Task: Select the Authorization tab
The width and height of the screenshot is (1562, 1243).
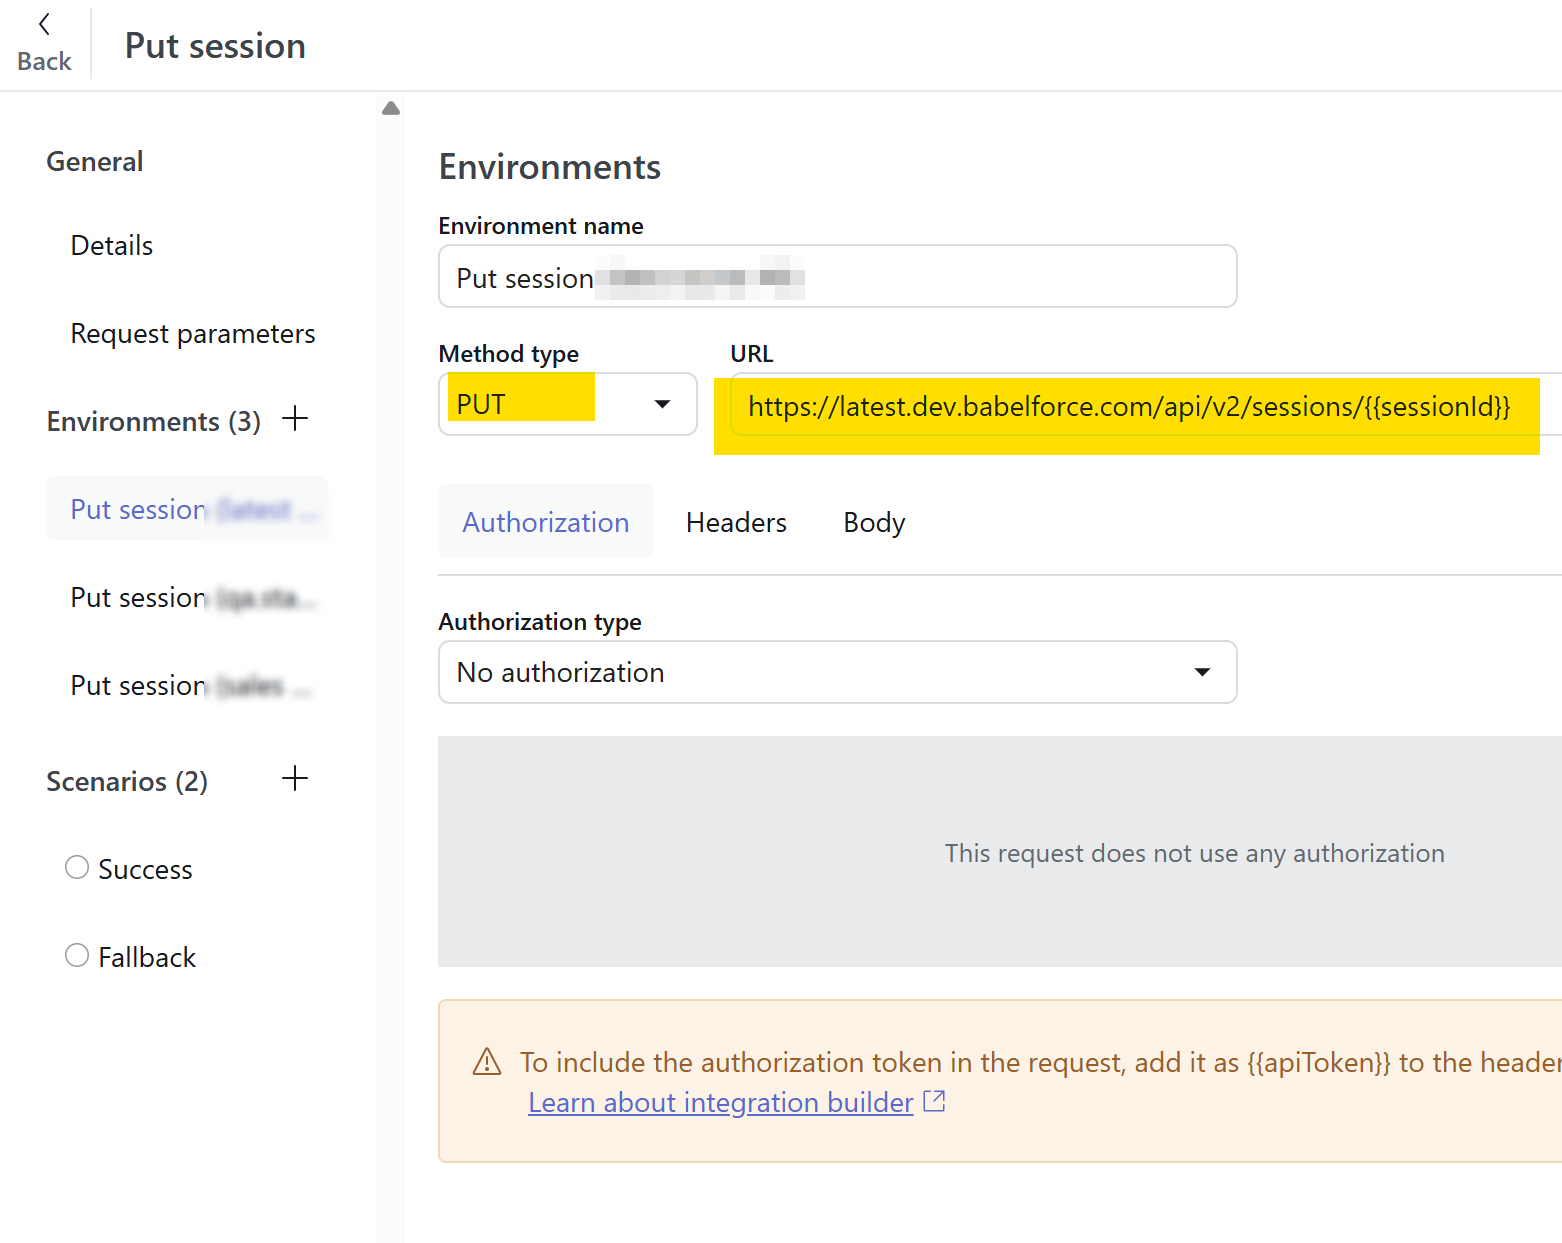Action: 545,522
